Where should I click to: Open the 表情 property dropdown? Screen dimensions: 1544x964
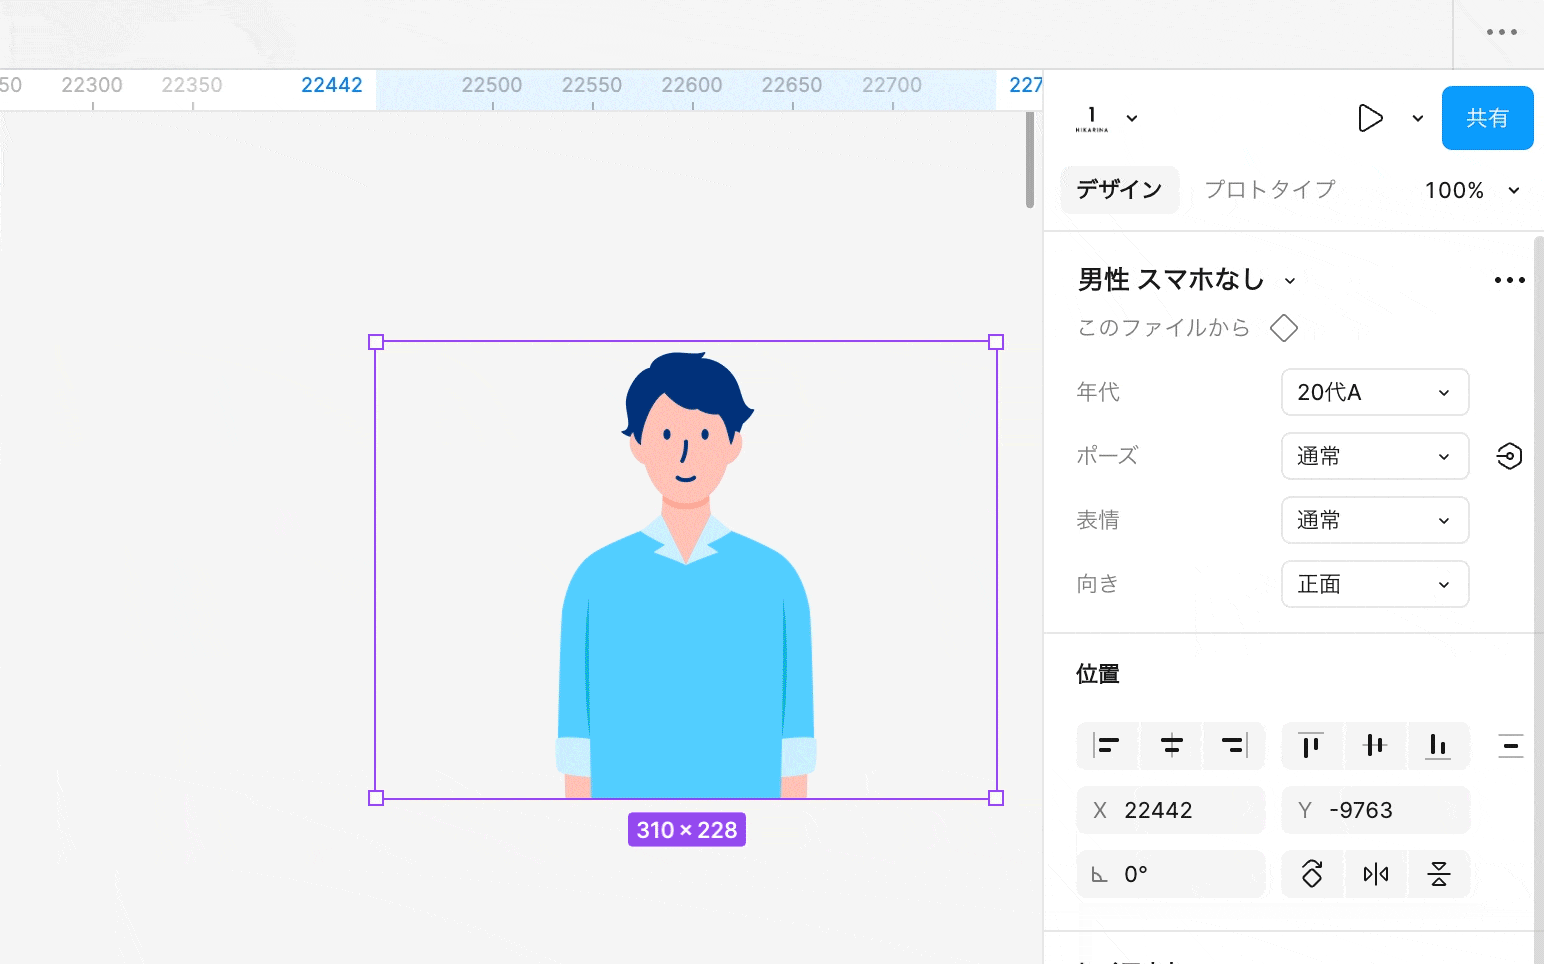(1374, 520)
